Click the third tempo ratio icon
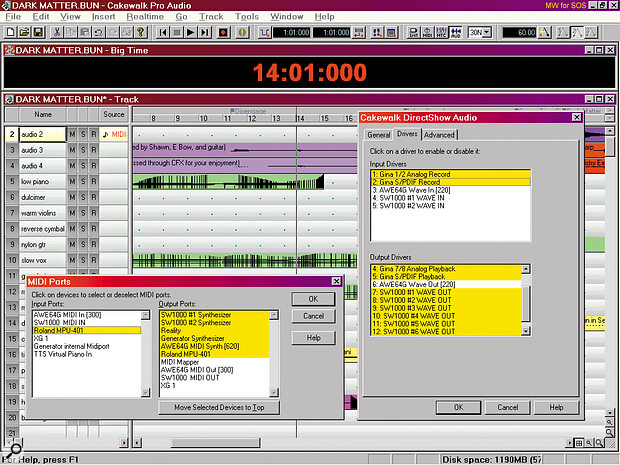 [591, 32]
